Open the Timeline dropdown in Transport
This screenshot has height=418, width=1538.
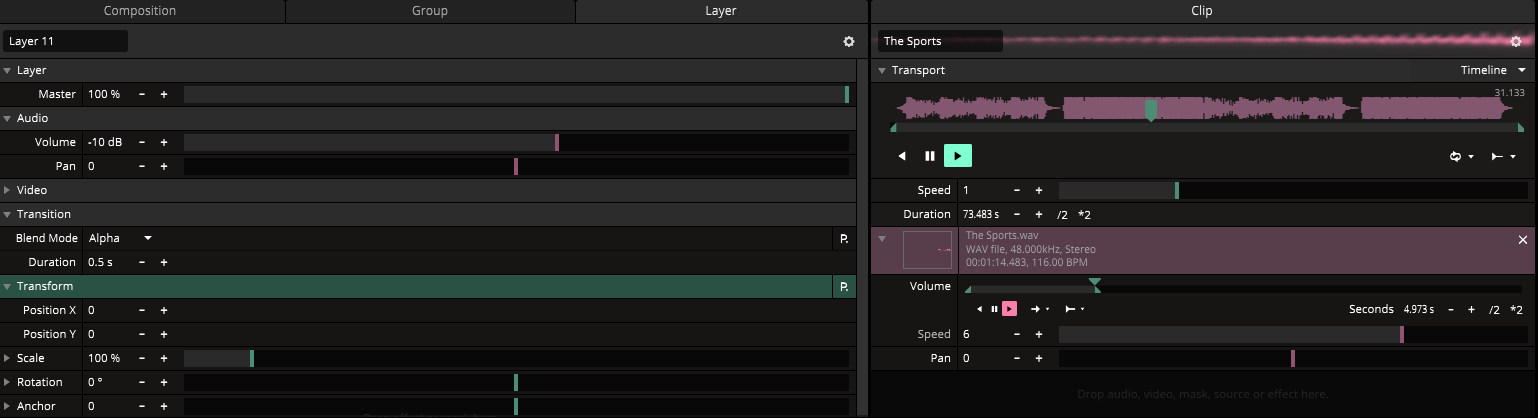[1494, 70]
